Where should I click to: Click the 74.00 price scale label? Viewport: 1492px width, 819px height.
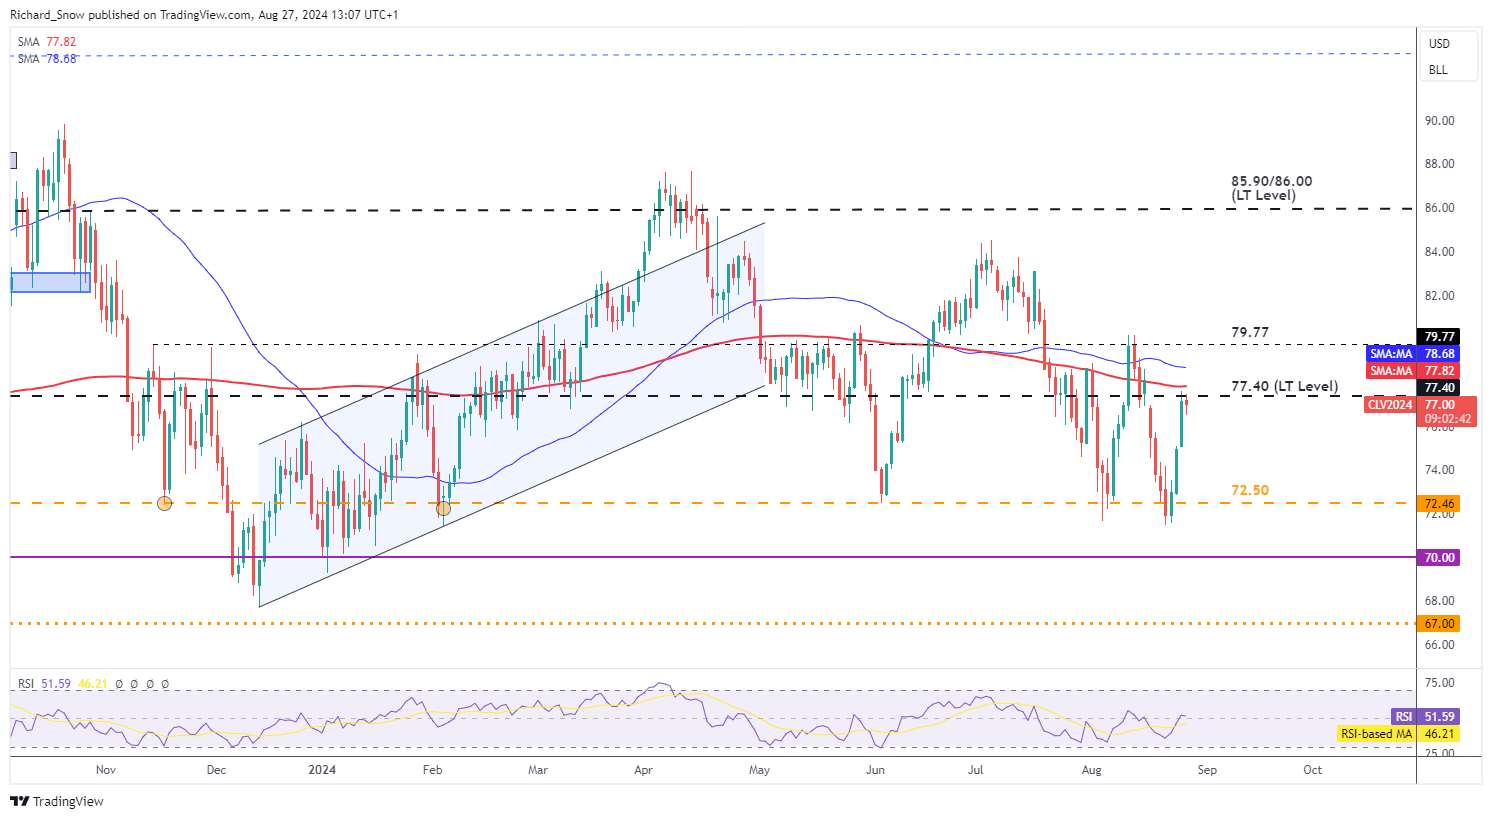point(1439,470)
